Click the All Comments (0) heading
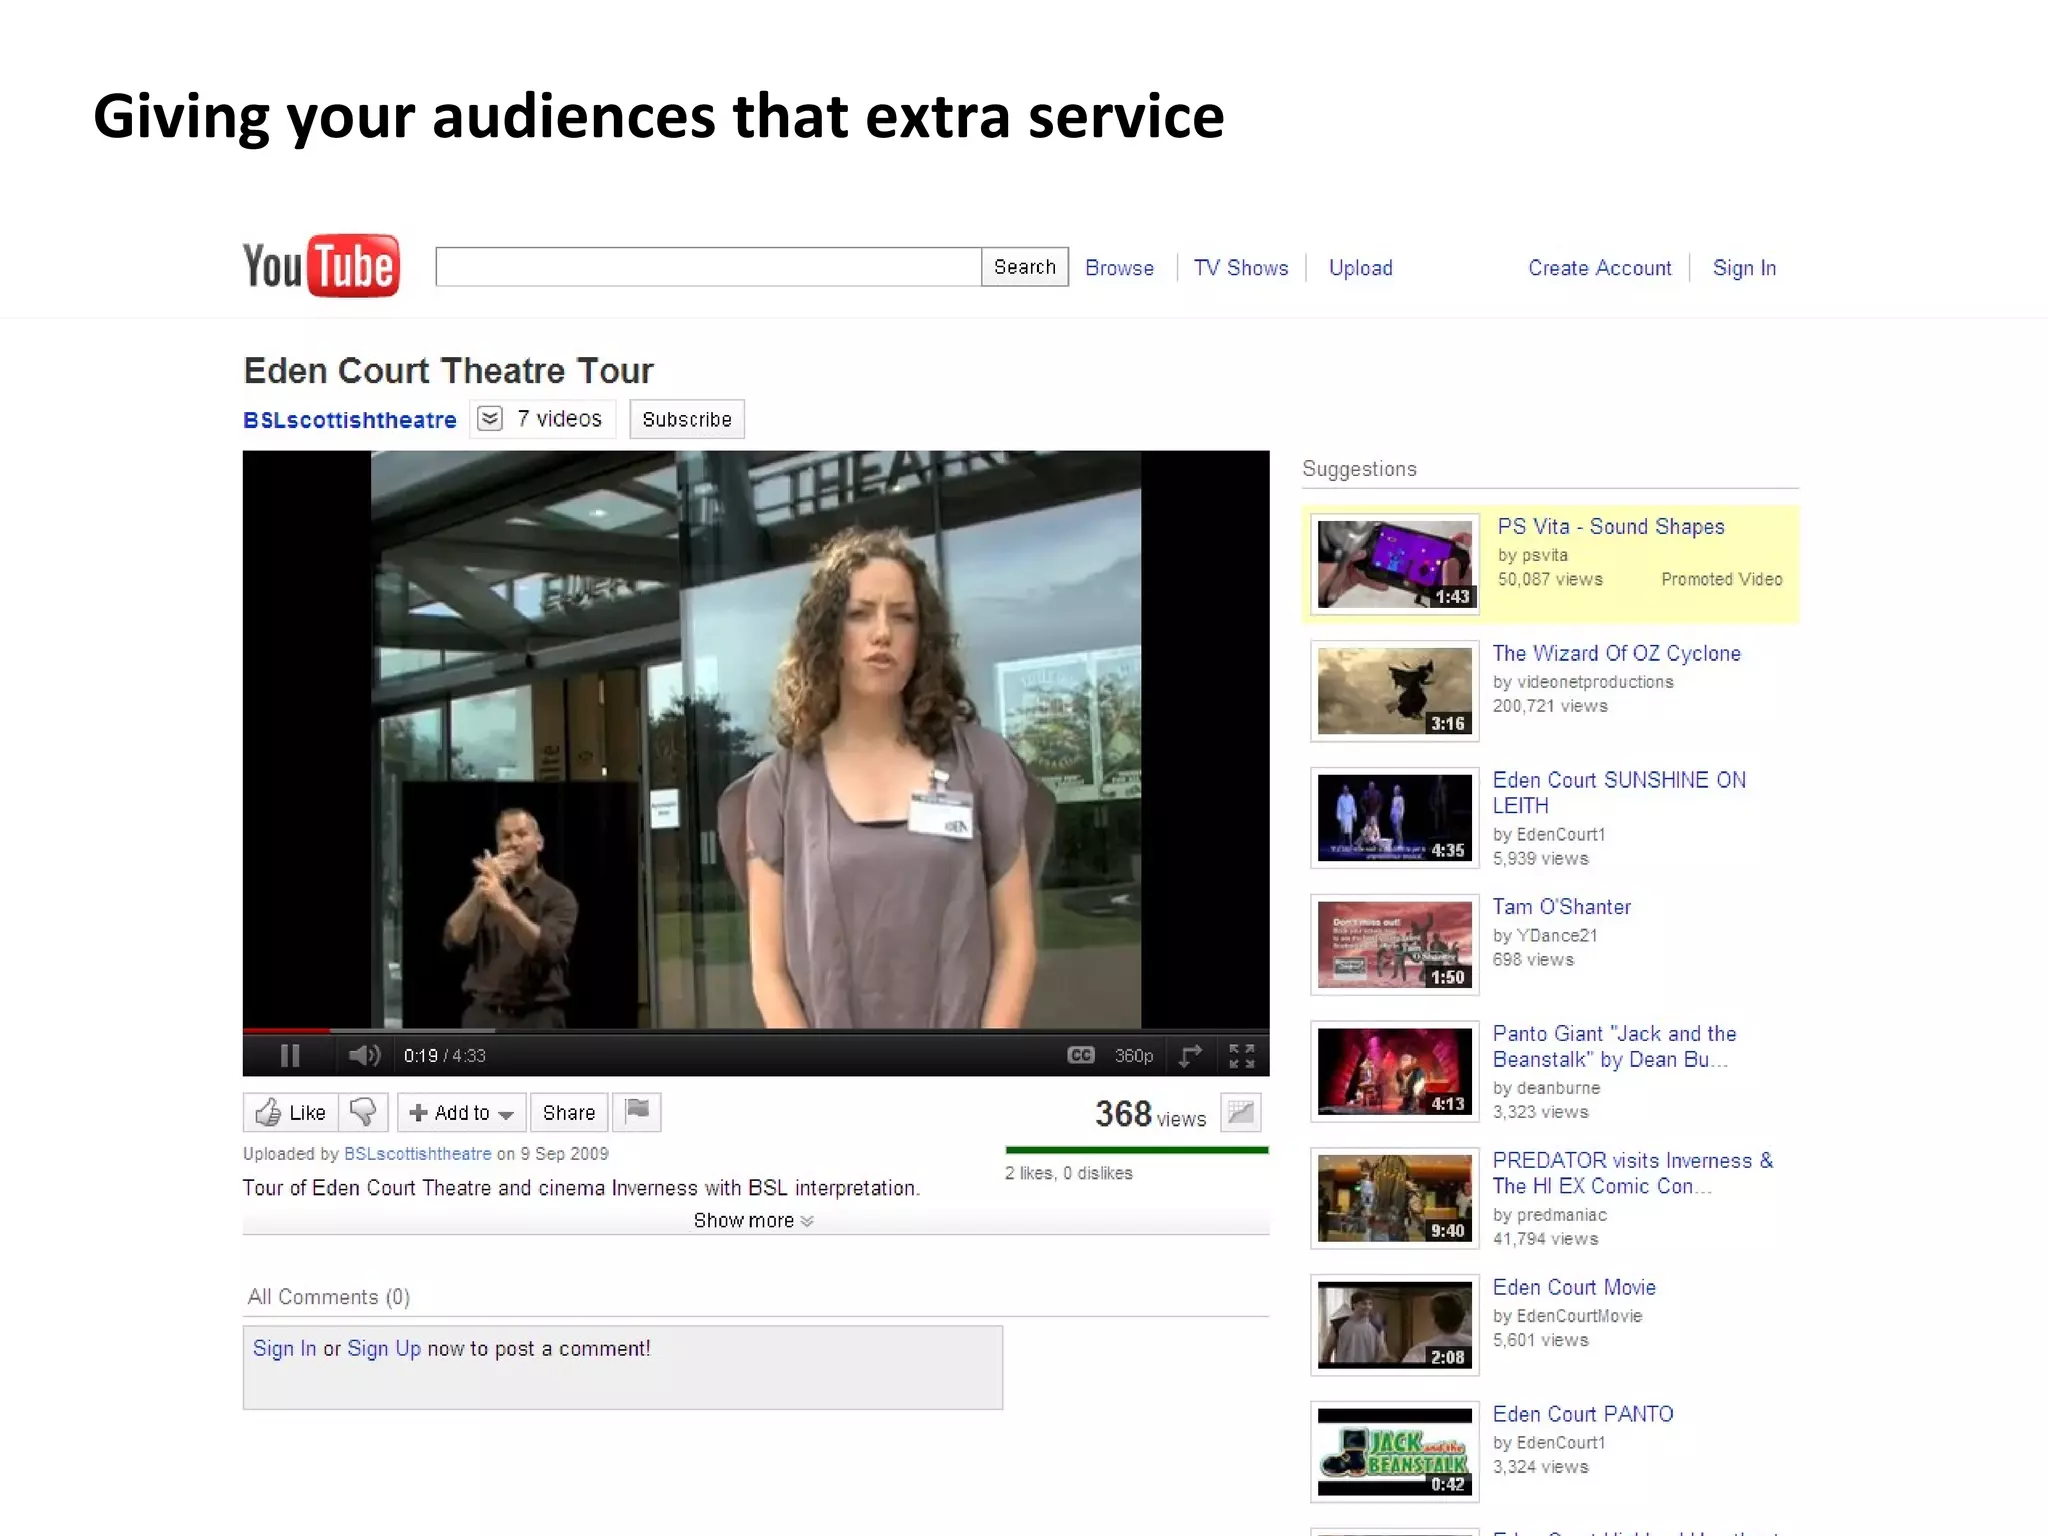2048x1536 pixels. click(329, 1297)
